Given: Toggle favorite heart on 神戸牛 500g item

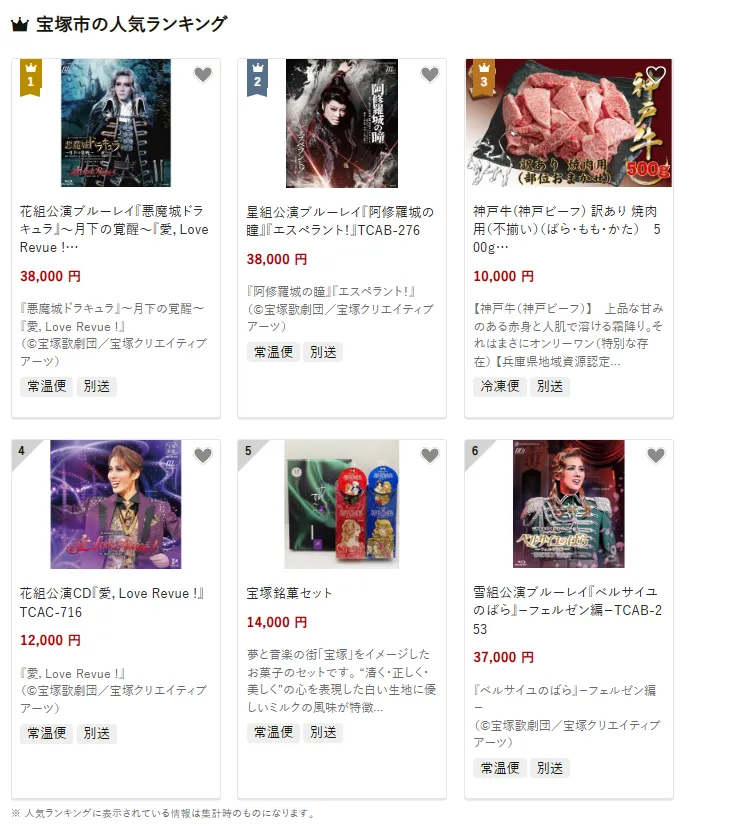Looking at the screenshot, I should pyautogui.click(x=656, y=75).
